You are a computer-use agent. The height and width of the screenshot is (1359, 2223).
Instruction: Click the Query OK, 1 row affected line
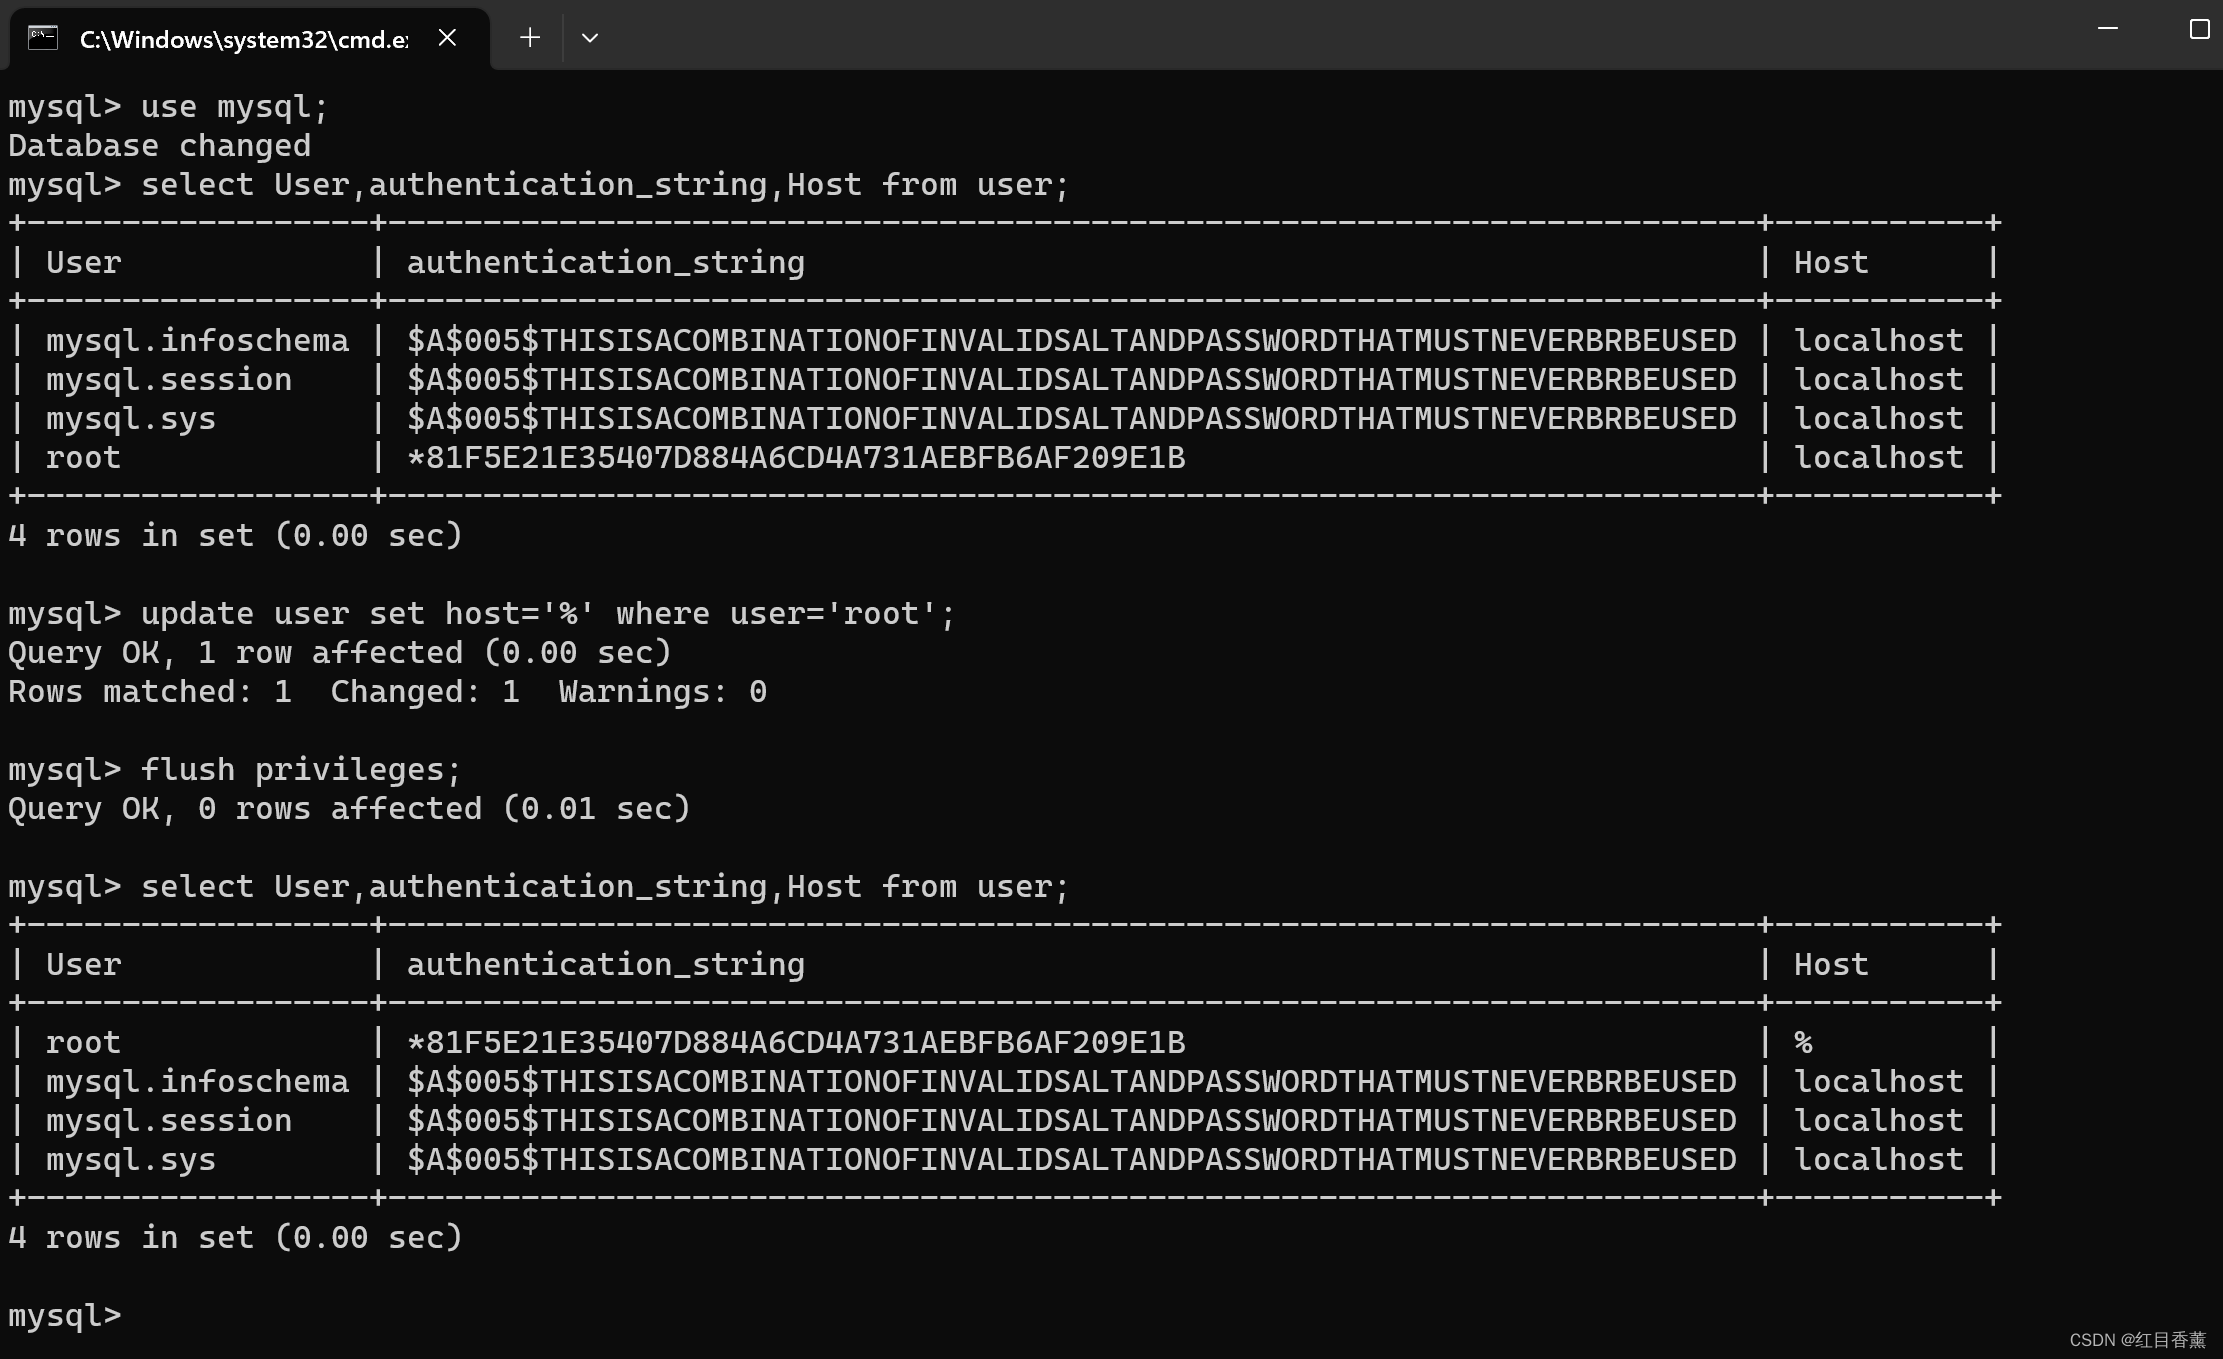click(x=339, y=651)
